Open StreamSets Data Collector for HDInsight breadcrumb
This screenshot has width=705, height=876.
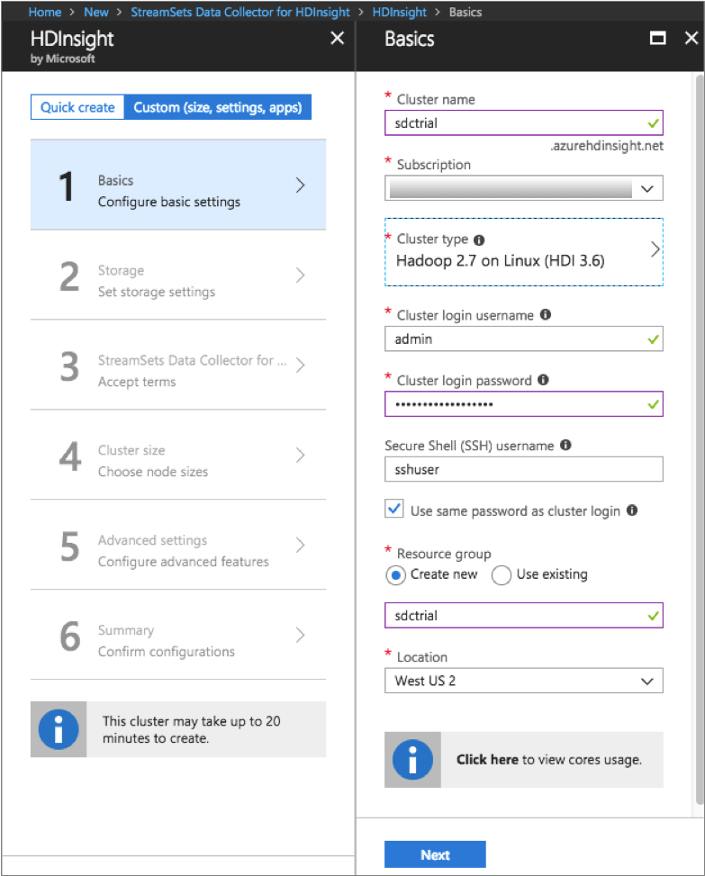coord(240,12)
